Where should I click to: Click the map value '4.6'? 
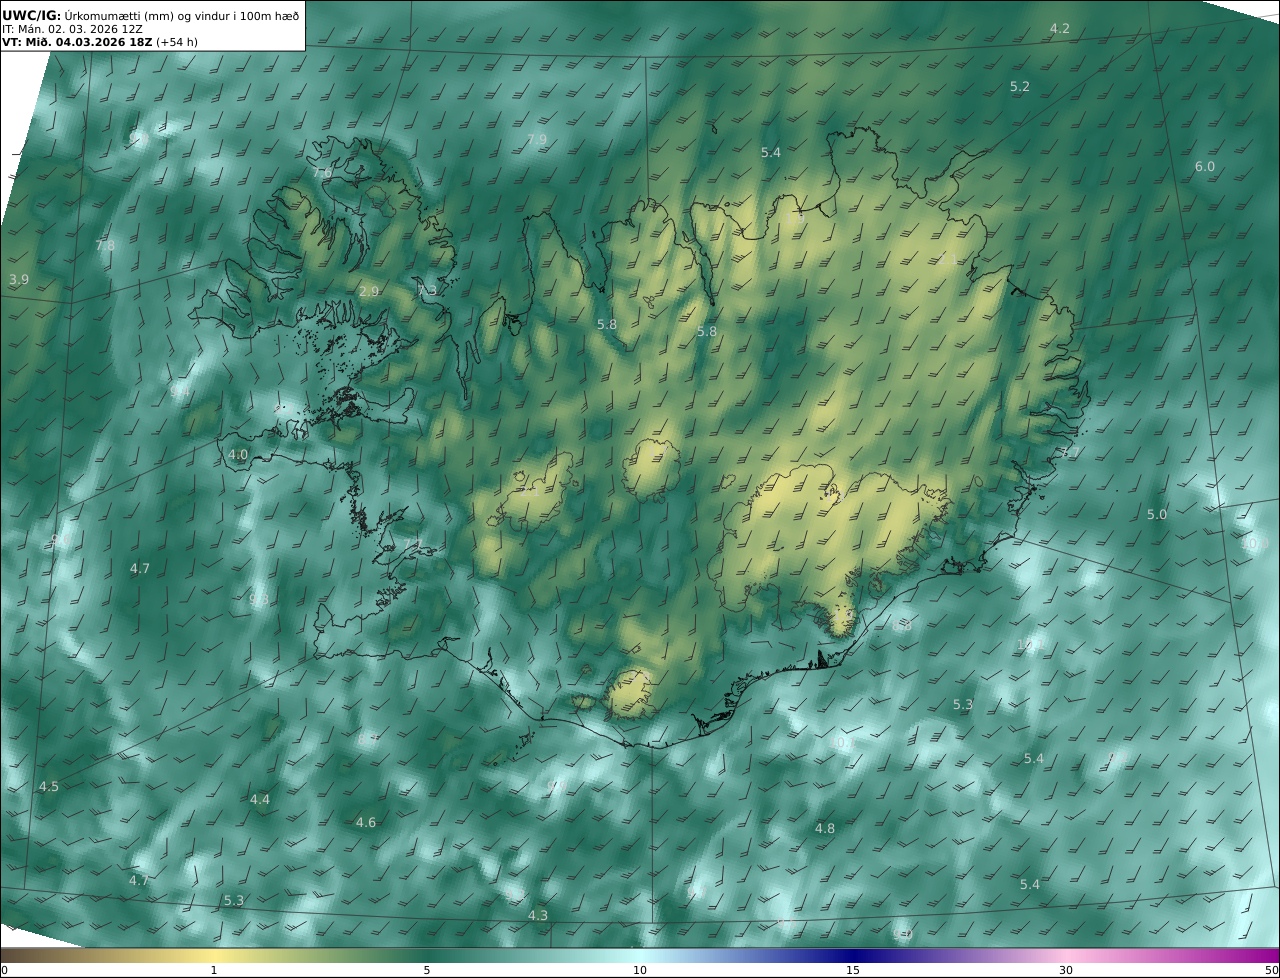click(x=366, y=822)
